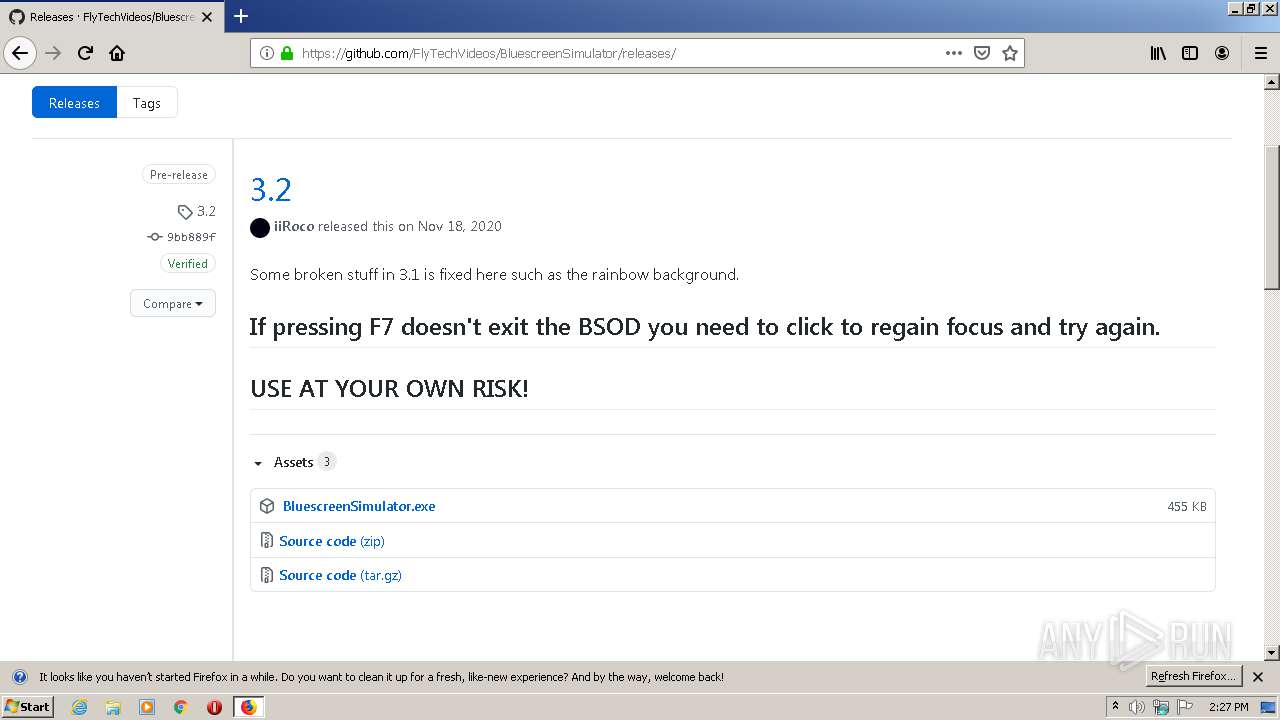1280x720 pixels.
Task: Show site information icon in address bar
Action: pyautogui.click(x=267, y=53)
